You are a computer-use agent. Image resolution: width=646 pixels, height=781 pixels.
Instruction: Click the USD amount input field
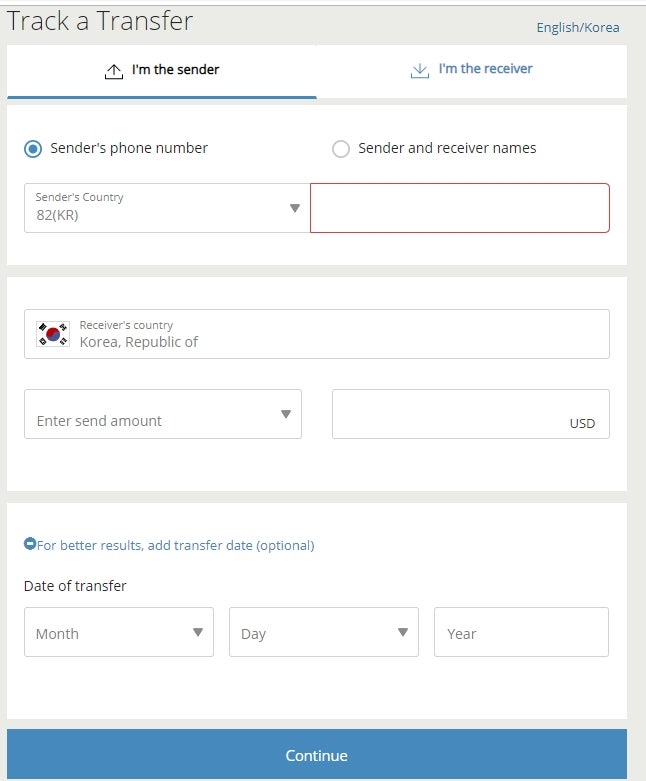(x=471, y=414)
